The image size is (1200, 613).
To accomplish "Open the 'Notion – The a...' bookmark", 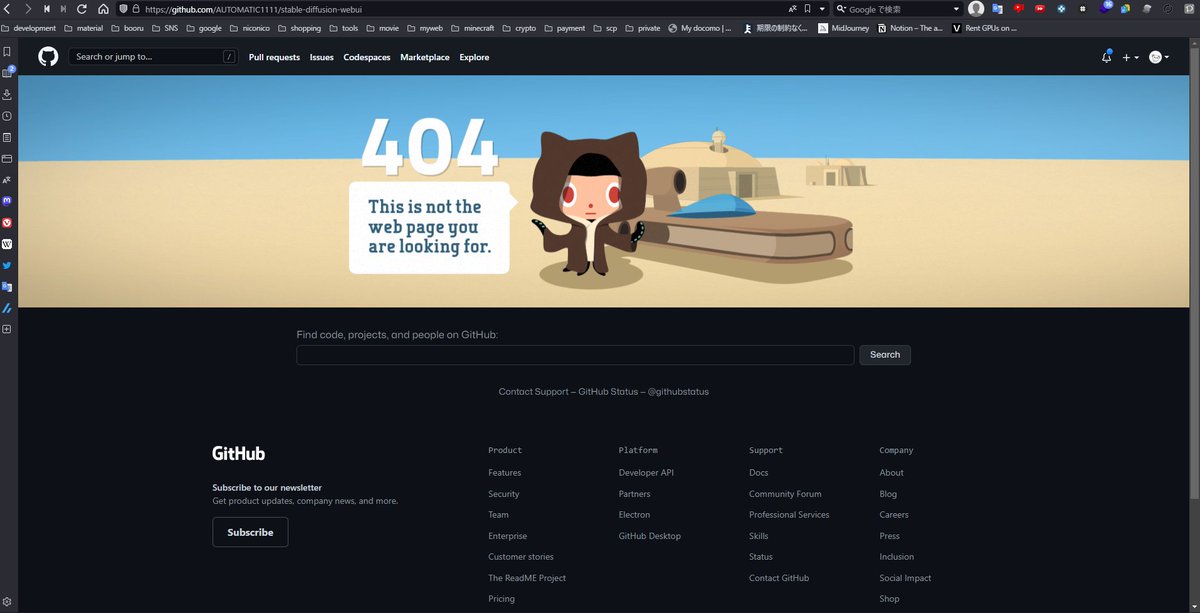I will [910, 28].
